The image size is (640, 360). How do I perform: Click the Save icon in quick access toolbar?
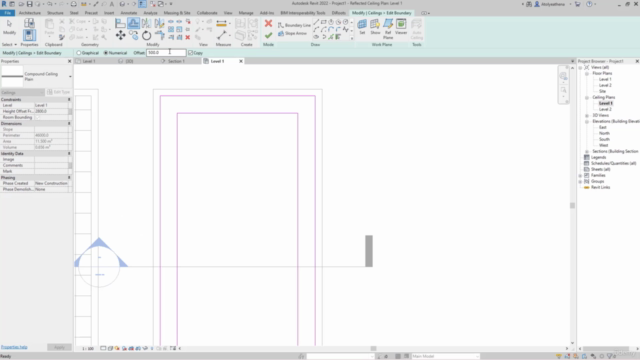coord(29,4)
